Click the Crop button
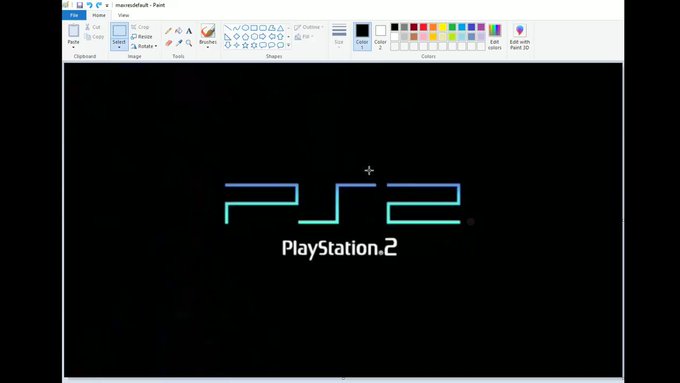Viewport: 680px width, 383px height. tap(140, 27)
